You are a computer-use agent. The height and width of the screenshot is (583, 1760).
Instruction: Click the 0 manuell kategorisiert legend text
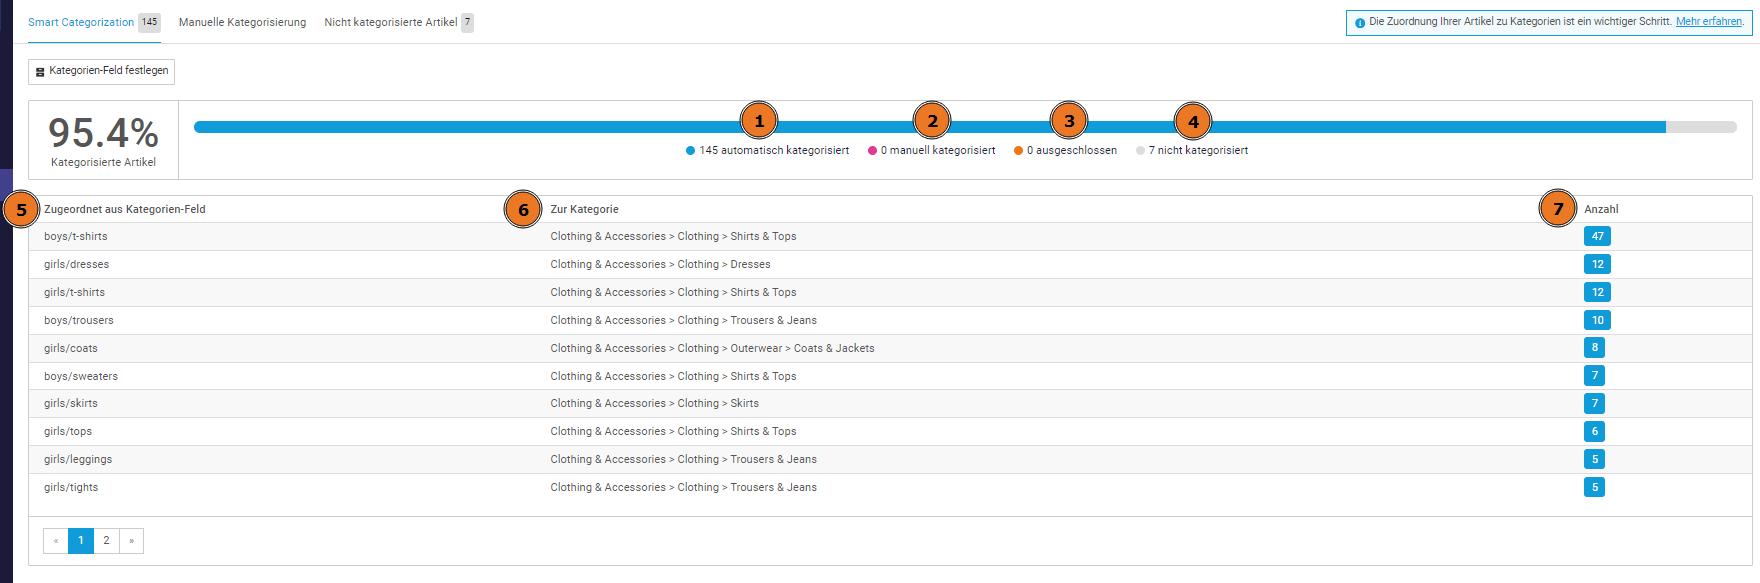(938, 151)
